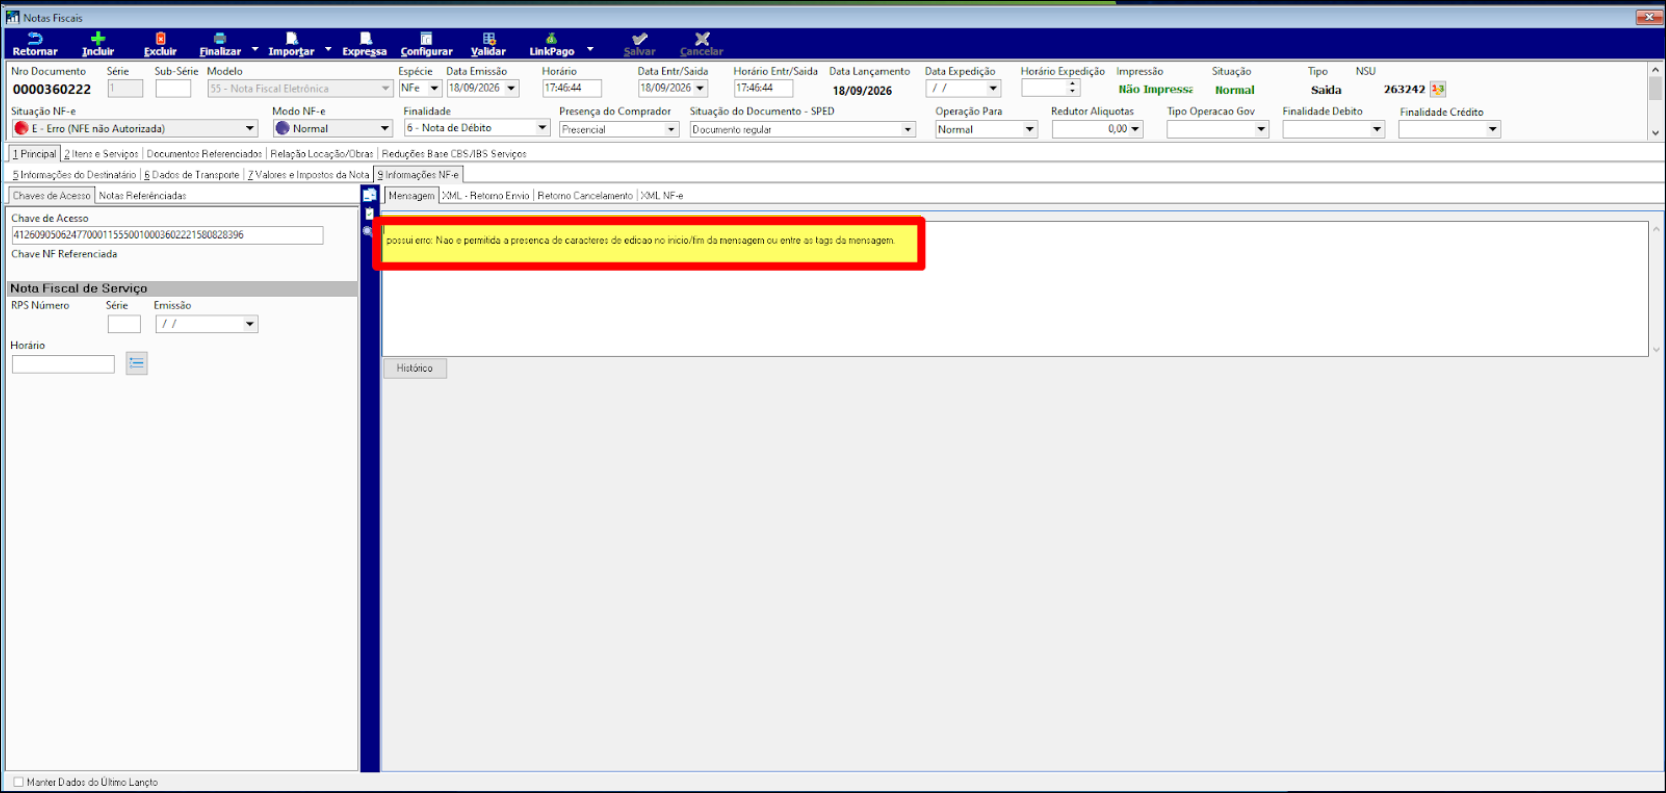Click the Horário Expedição stepper arrows
Image resolution: width=1666 pixels, height=793 pixels.
(1072, 88)
